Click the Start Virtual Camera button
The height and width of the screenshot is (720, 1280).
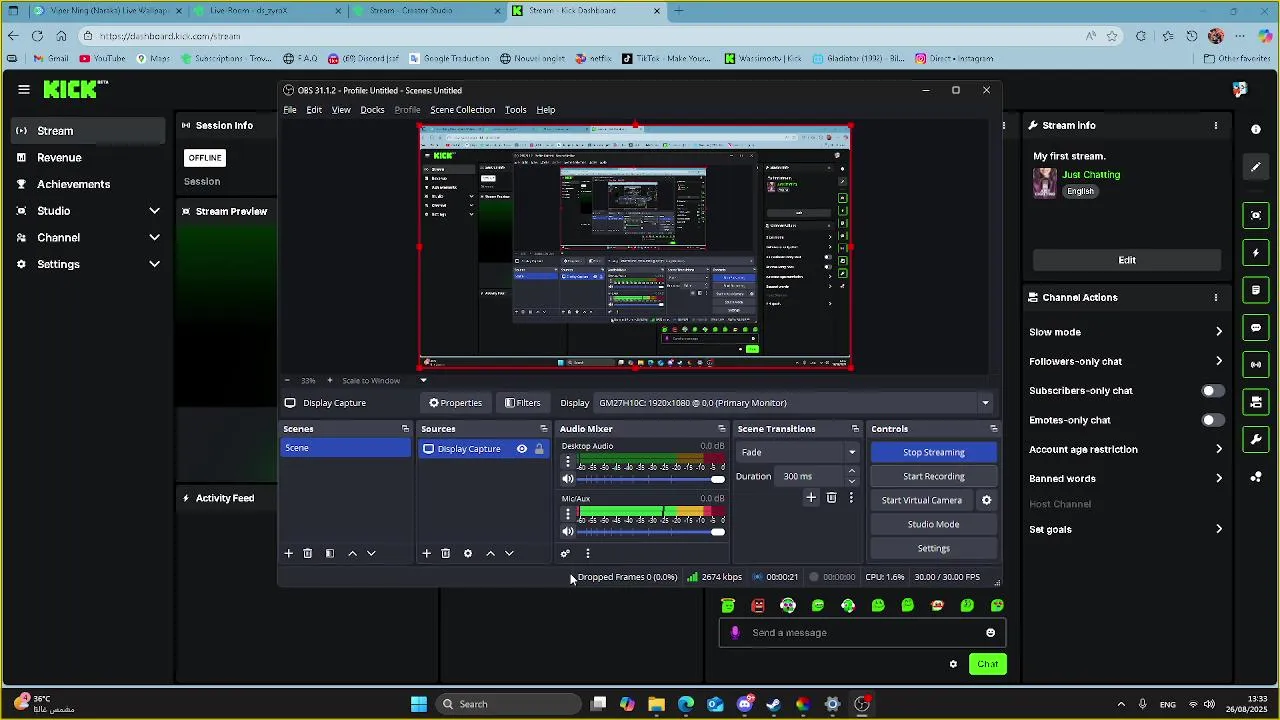tap(921, 500)
